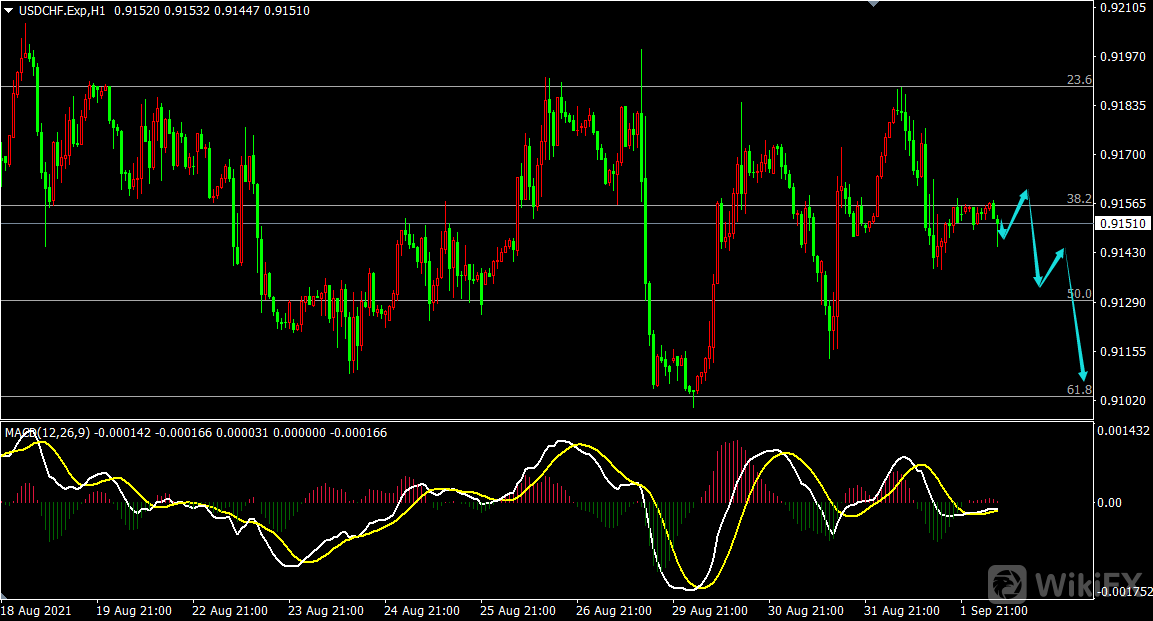Click the 0.92105 value on price scale

pos(1123,8)
